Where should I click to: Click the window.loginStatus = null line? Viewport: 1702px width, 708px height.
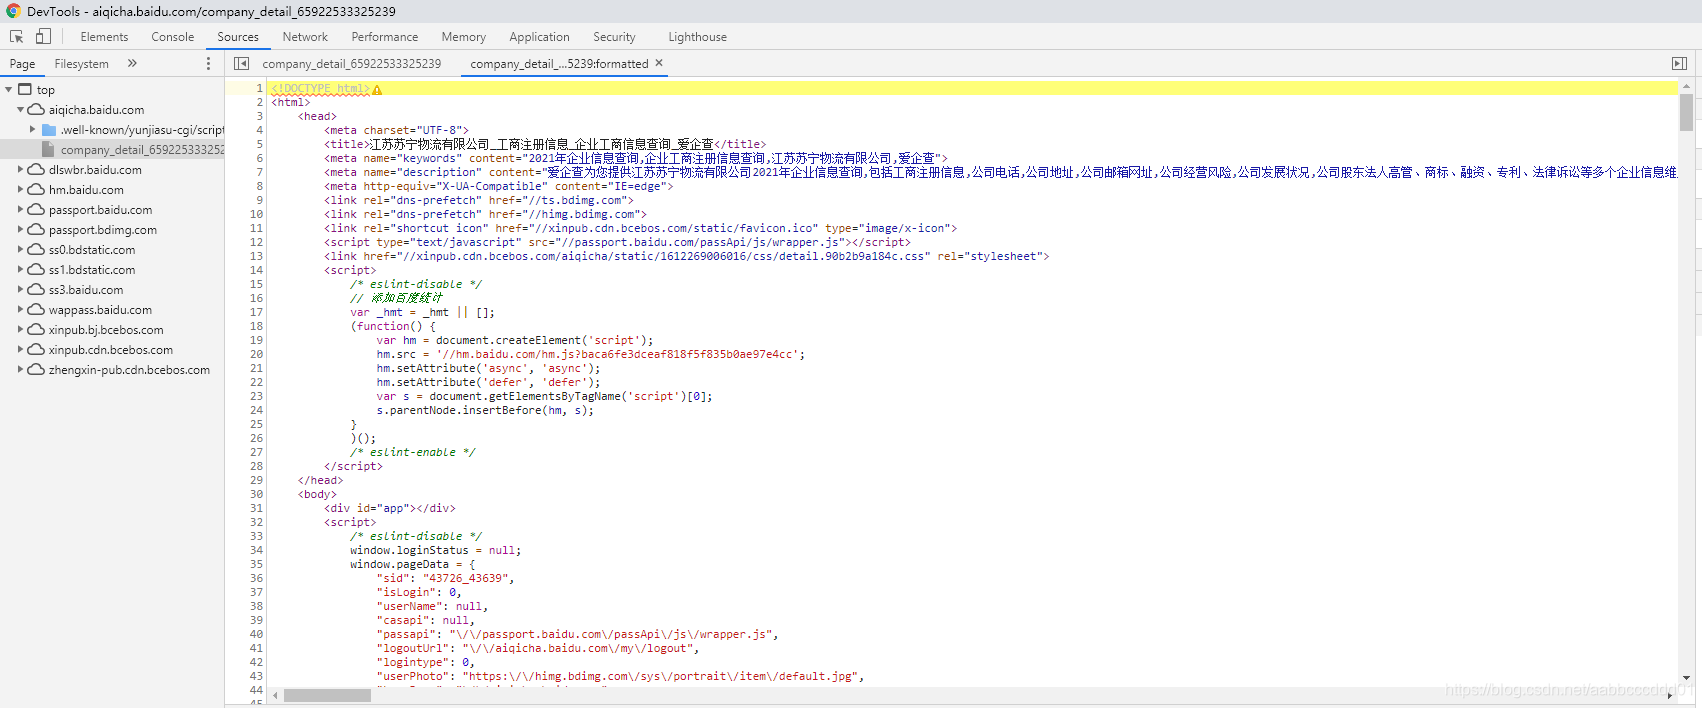tap(435, 550)
